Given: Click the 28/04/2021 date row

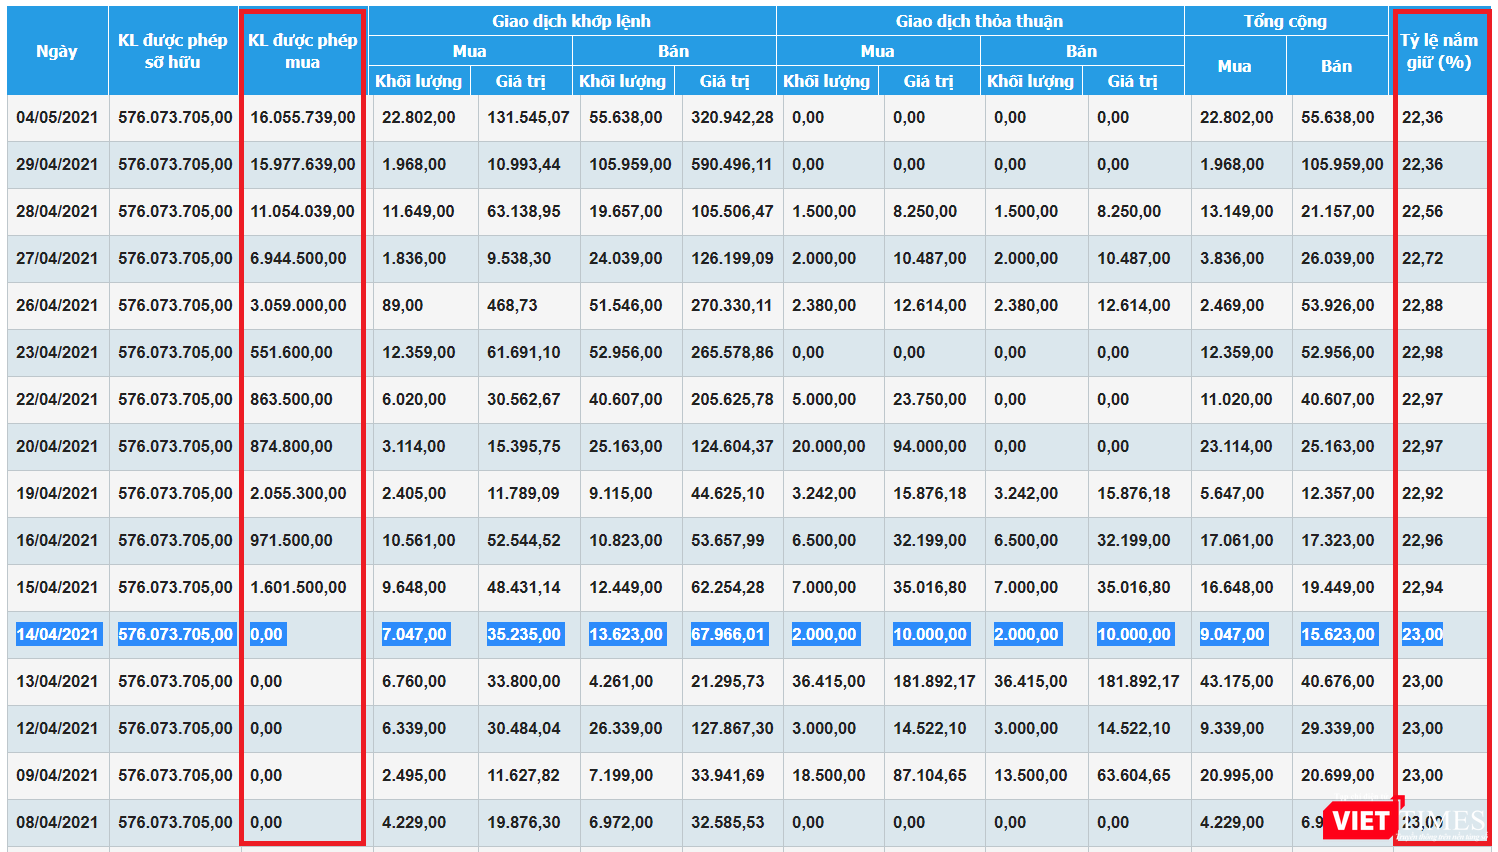Looking at the screenshot, I should coord(57,211).
